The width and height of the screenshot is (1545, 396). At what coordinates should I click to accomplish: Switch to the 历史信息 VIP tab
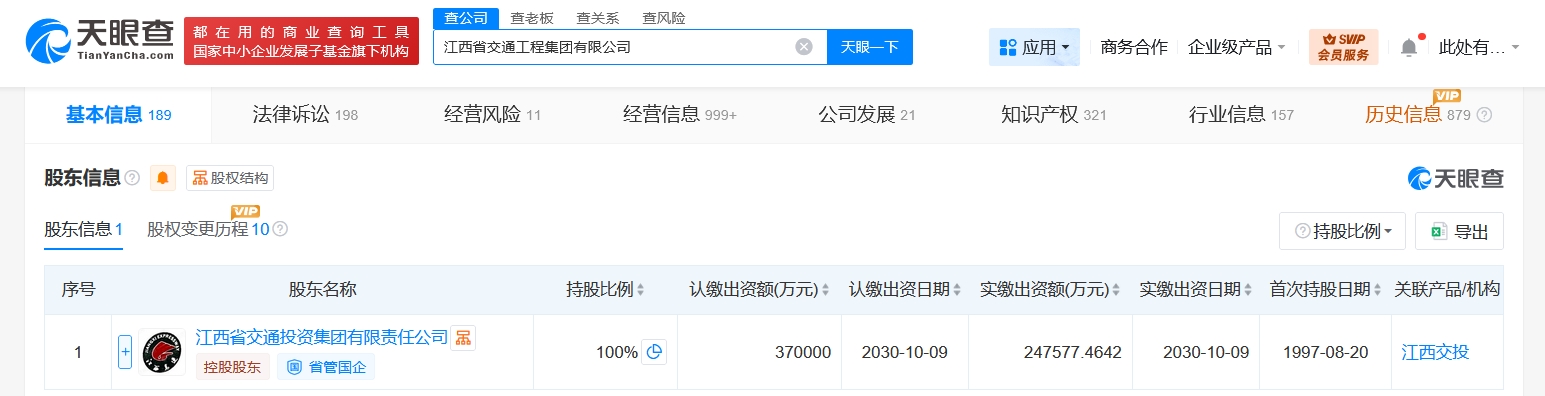(1418, 115)
